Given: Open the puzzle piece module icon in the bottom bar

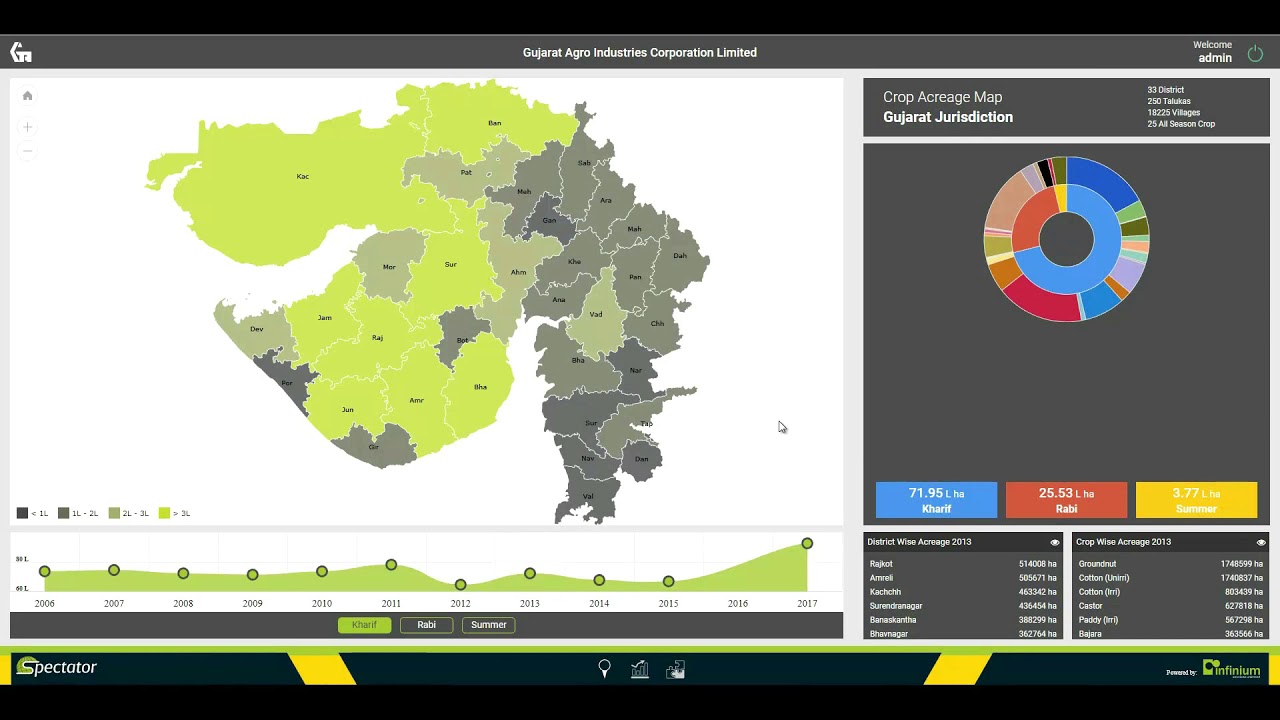Looking at the screenshot, I should [676, 669].
